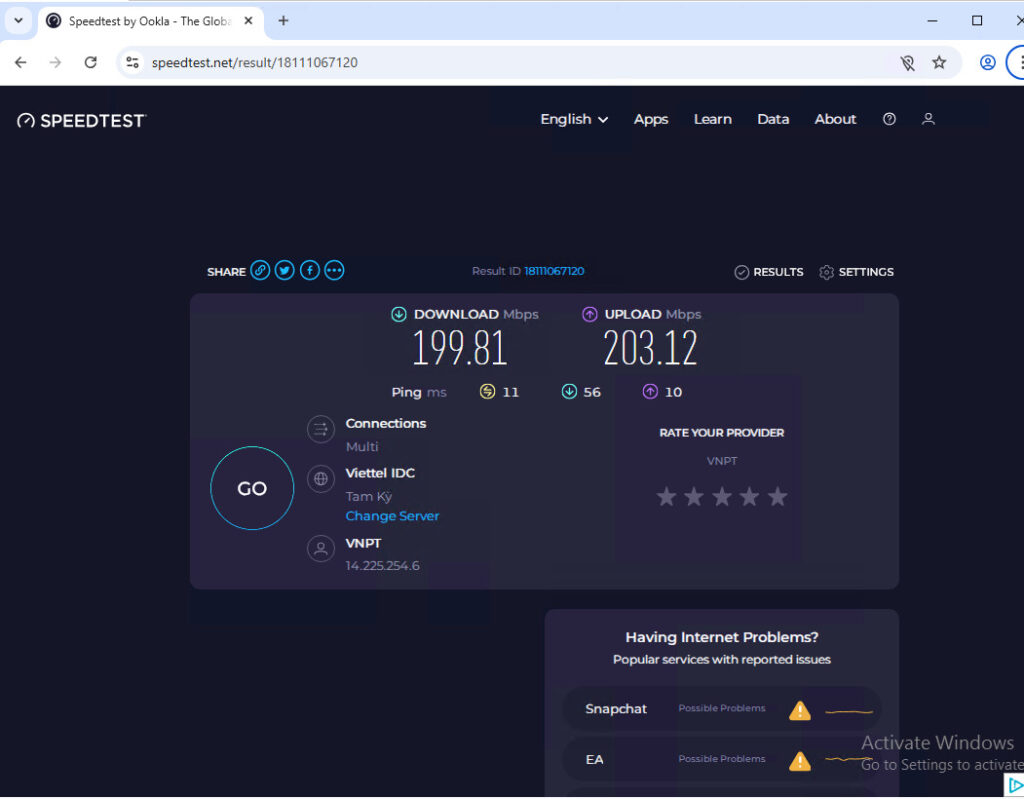
Task: Click the Snapchat issues trend graph
Action: tap(849, 711)
